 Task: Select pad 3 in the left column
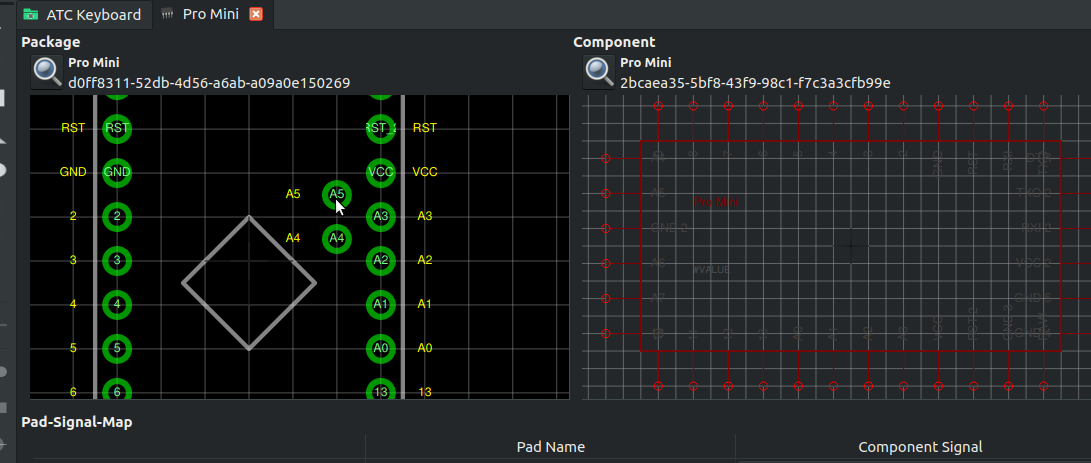pos(117,260)
